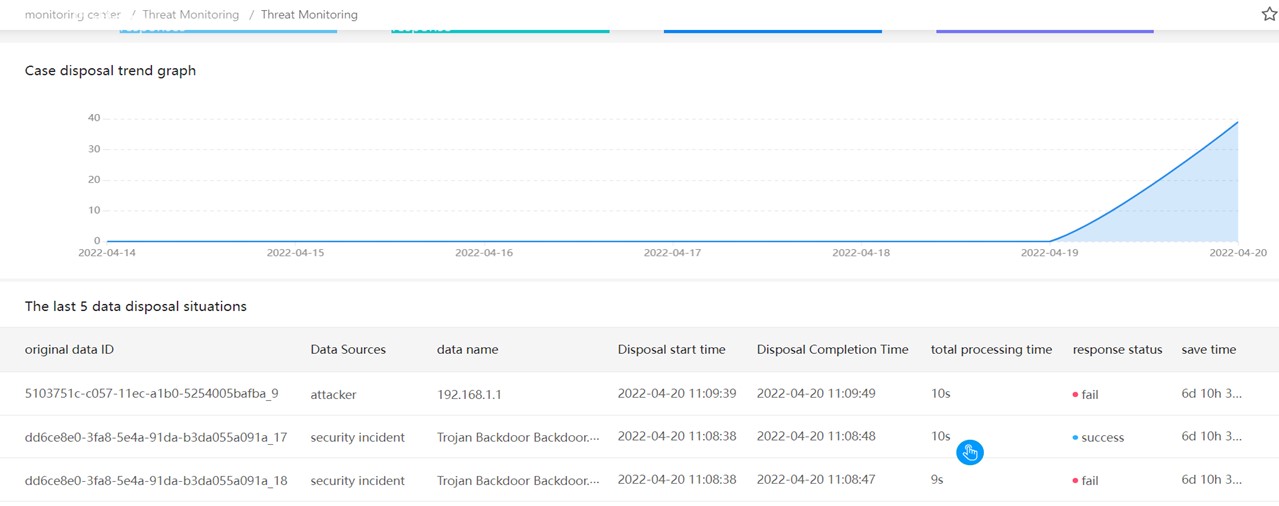Select data ID ending in 091a_18
The width and height of the screenshot is (1279, 506).
click(x=155, y=480)
